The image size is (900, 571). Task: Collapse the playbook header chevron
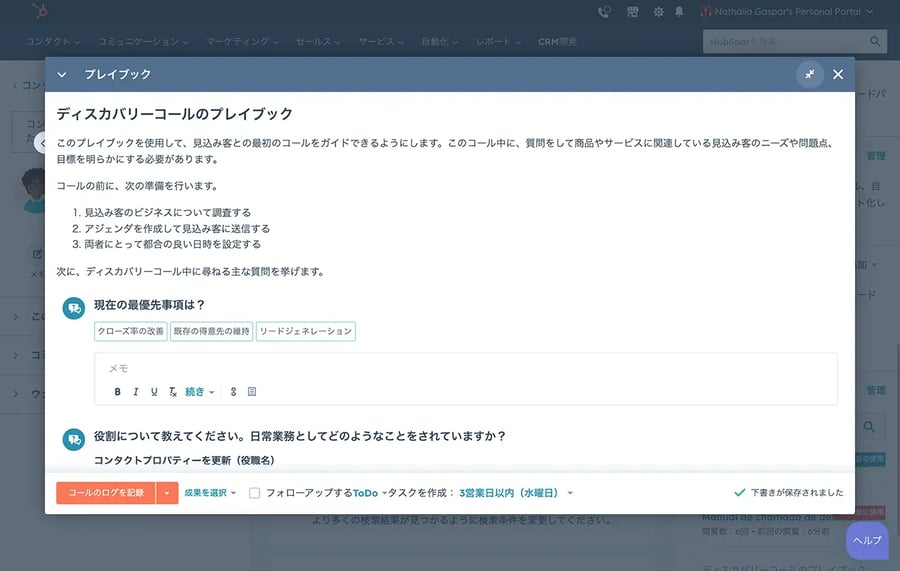pyautogui.click(x=62, y=74)
